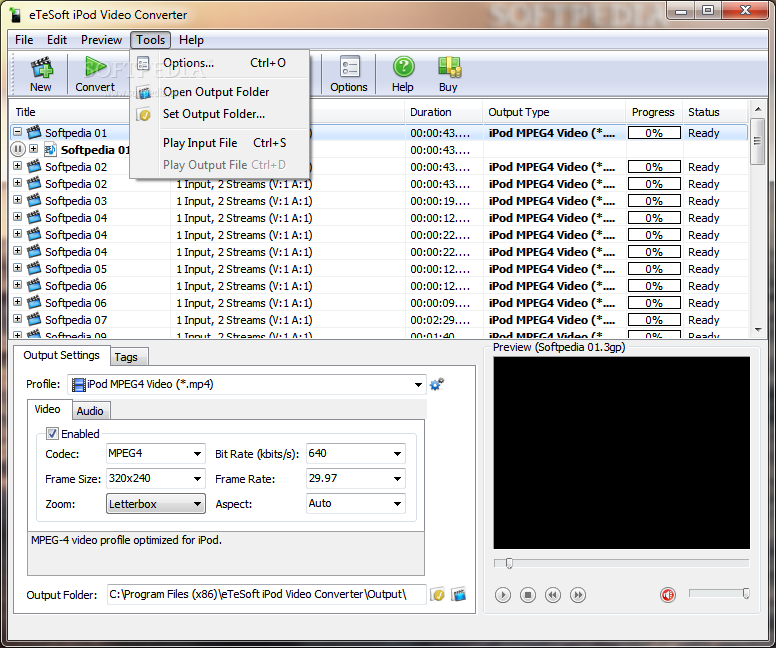Click progress bar of Softpedia 03

(654, 201)
